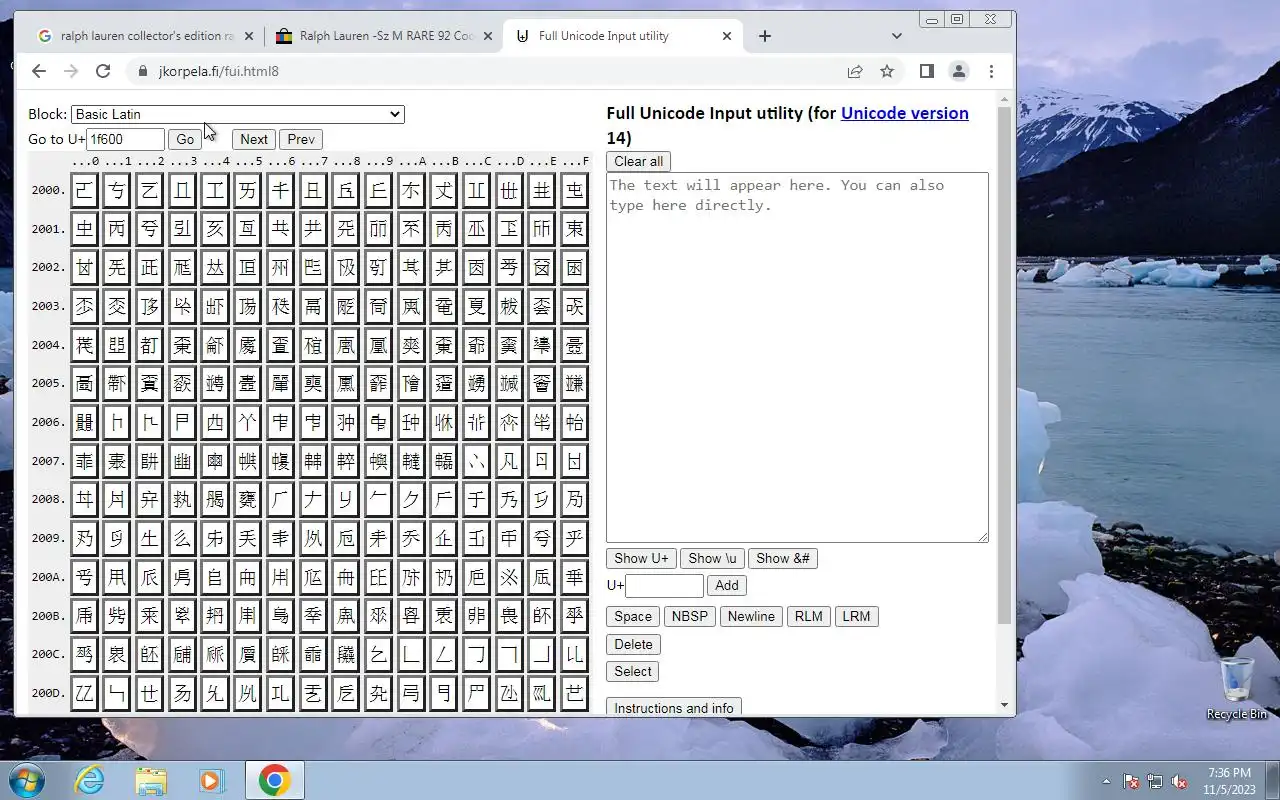Open Action Center flag in system tray
The image size is (1280, 800).
[1131, 781]
